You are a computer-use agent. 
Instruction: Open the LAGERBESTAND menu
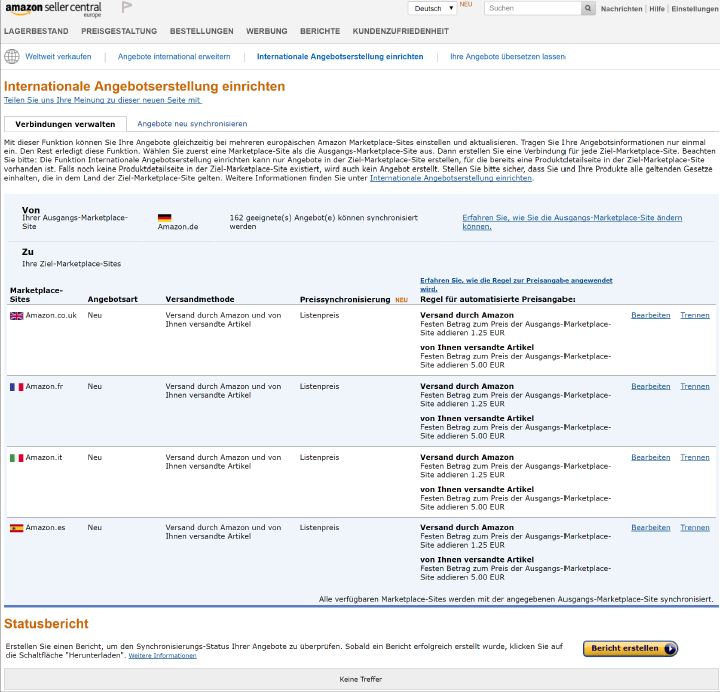click(x=36, y=31)
